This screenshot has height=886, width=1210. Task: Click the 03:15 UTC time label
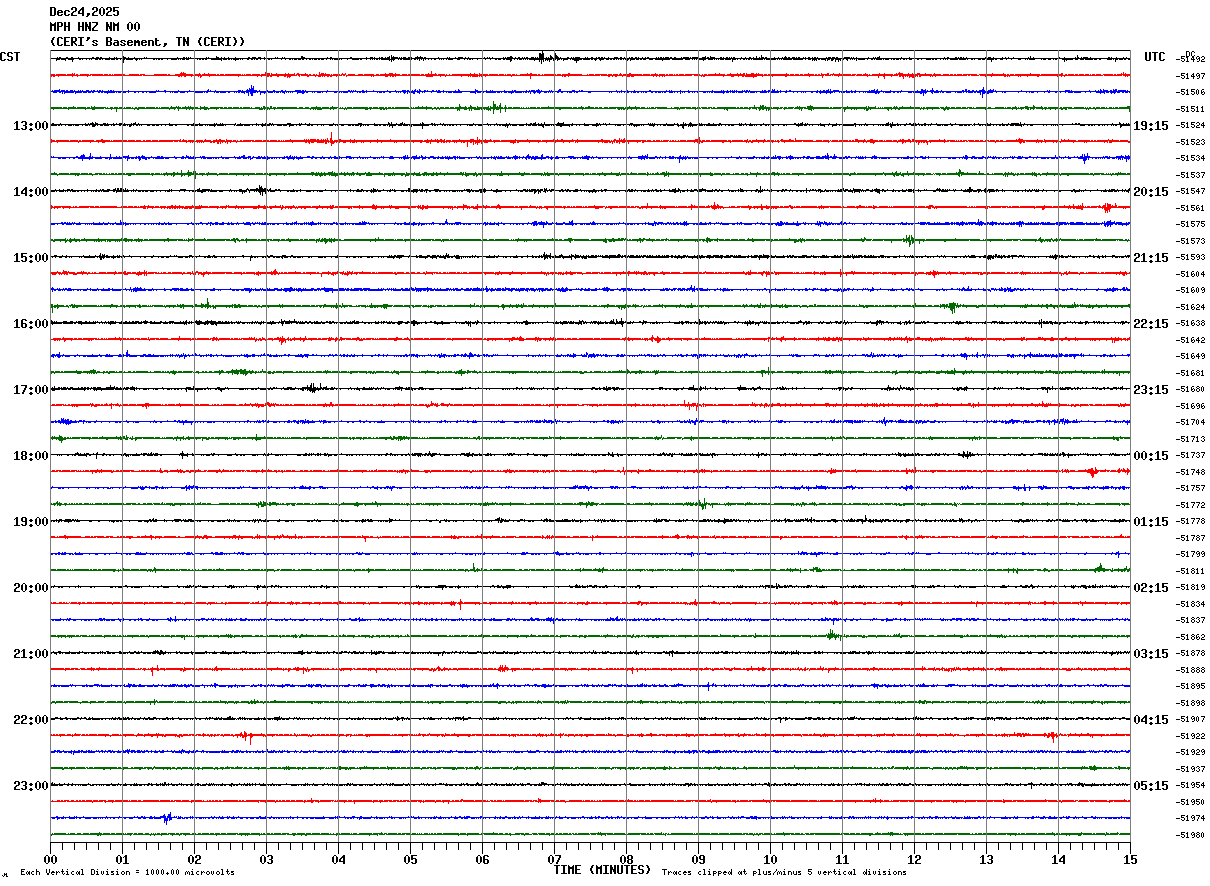point(1151,654)
